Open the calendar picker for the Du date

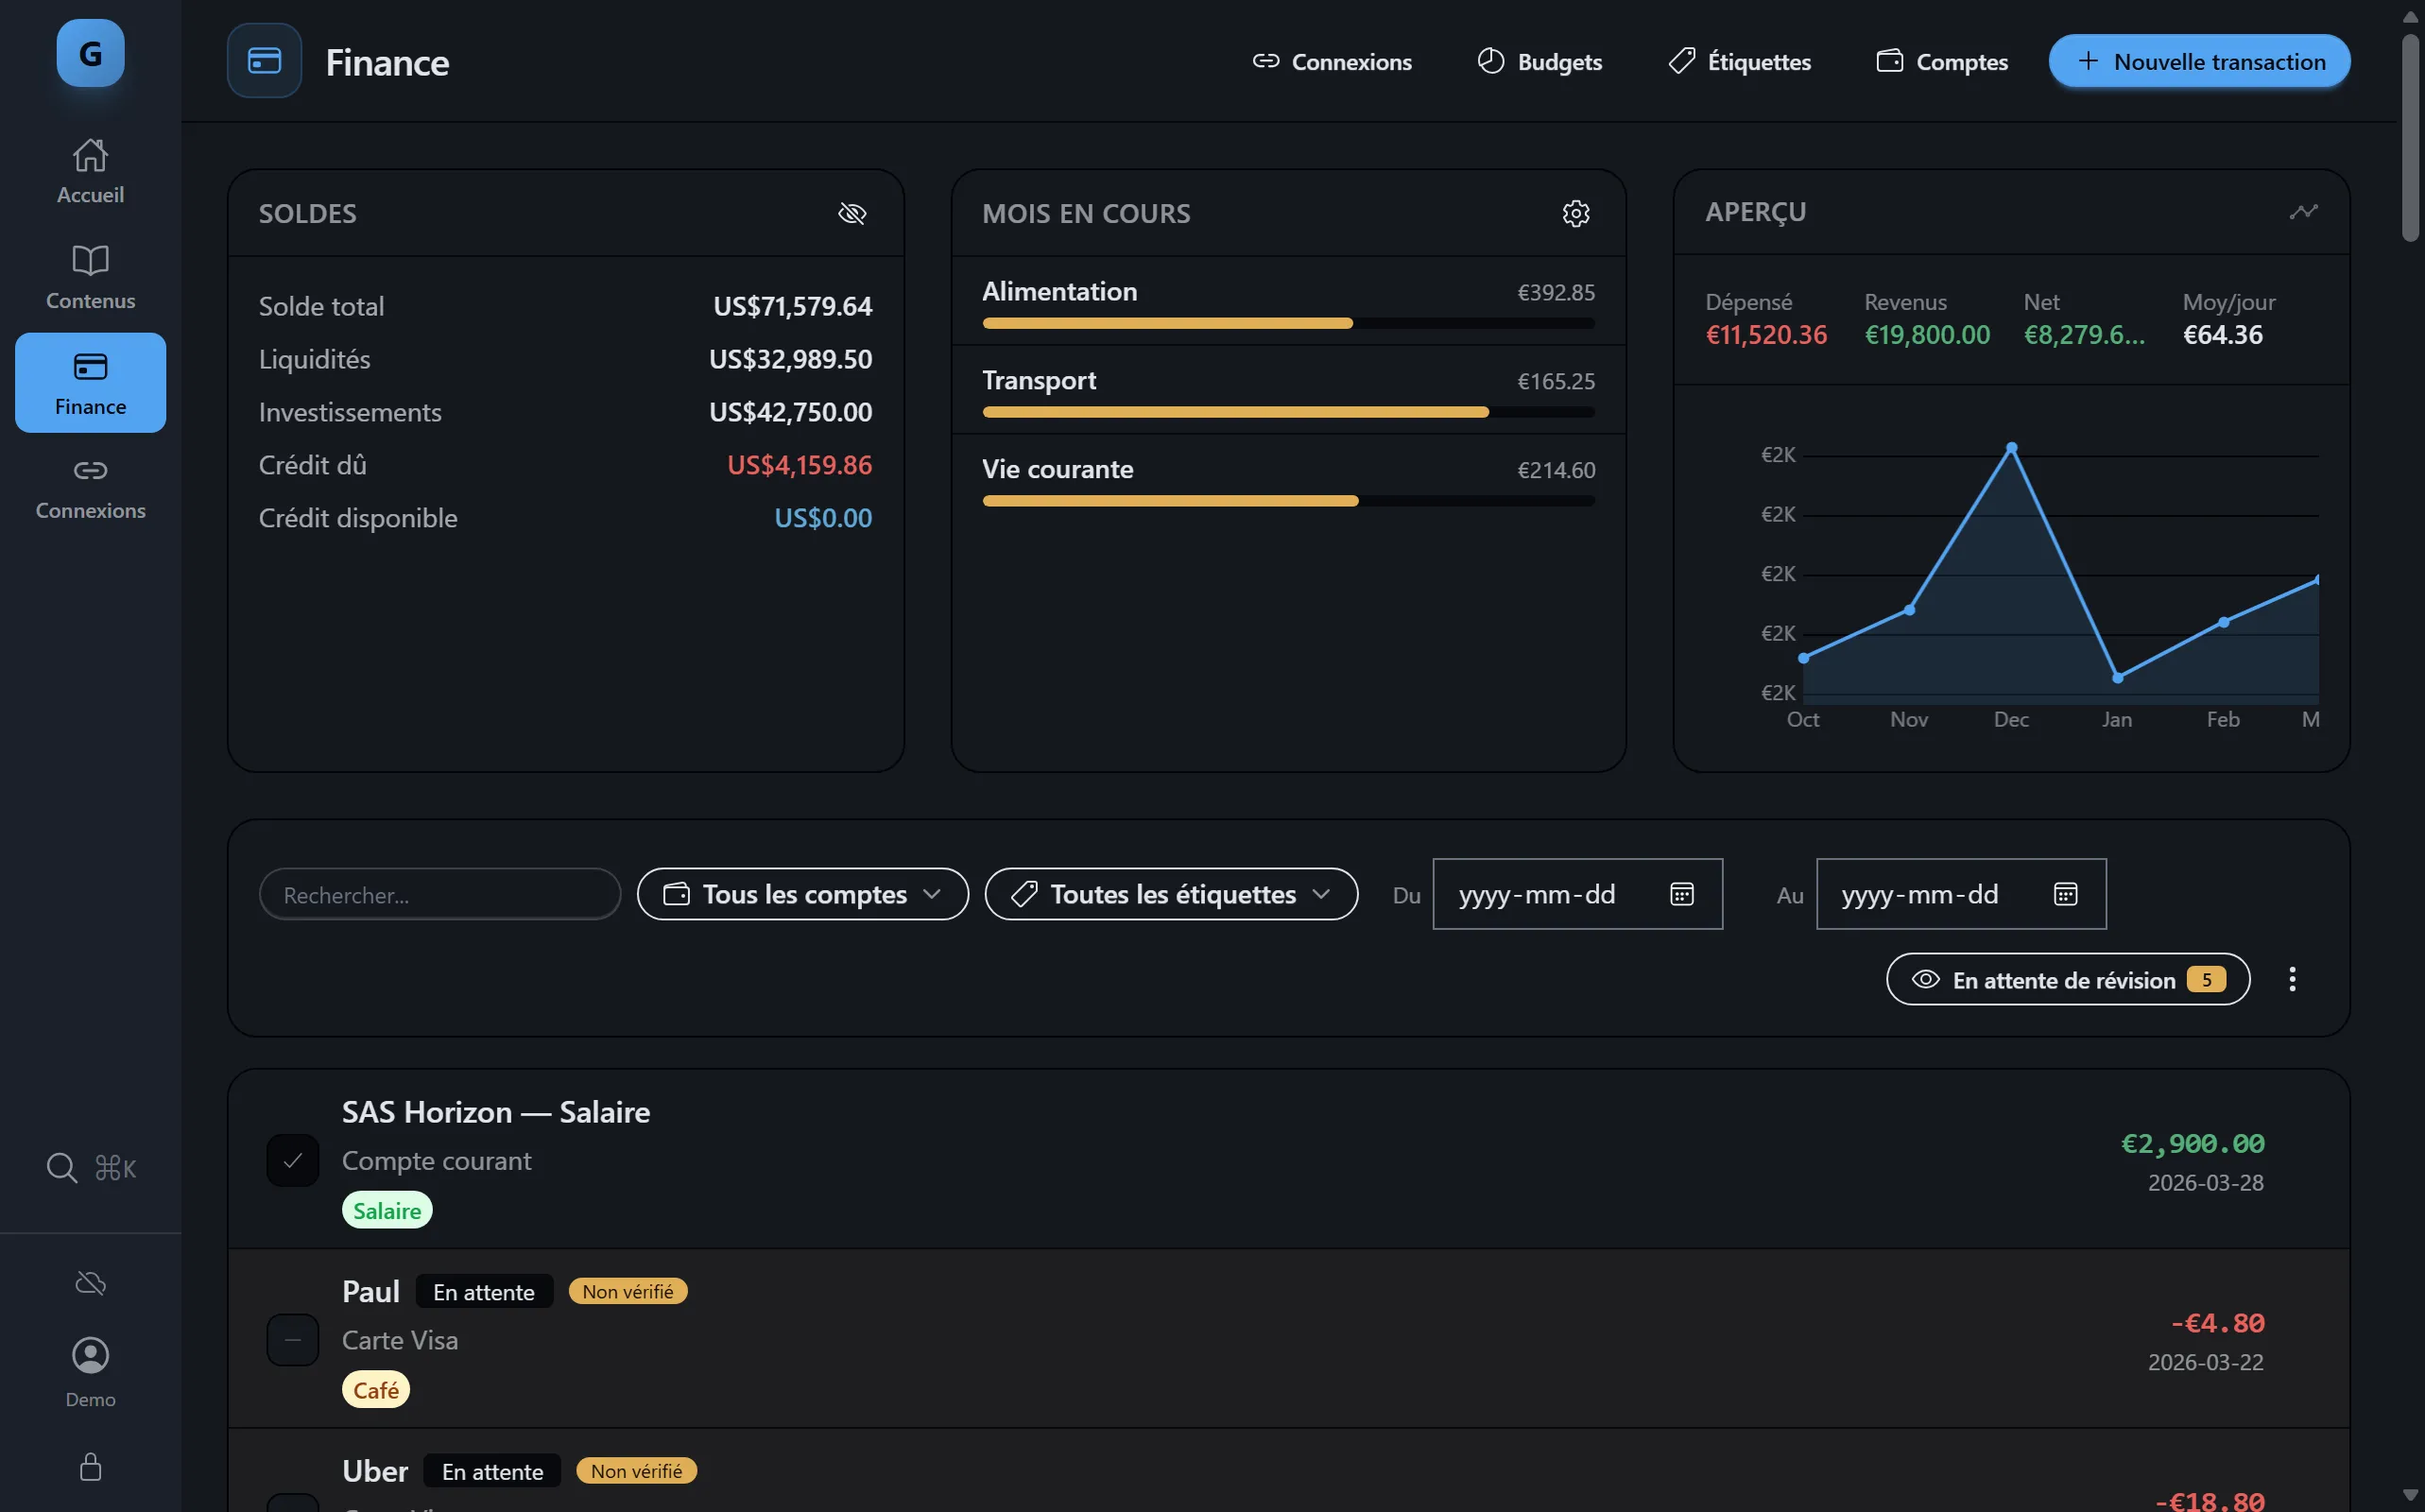pyautogui.click(x=1682, y=894)
